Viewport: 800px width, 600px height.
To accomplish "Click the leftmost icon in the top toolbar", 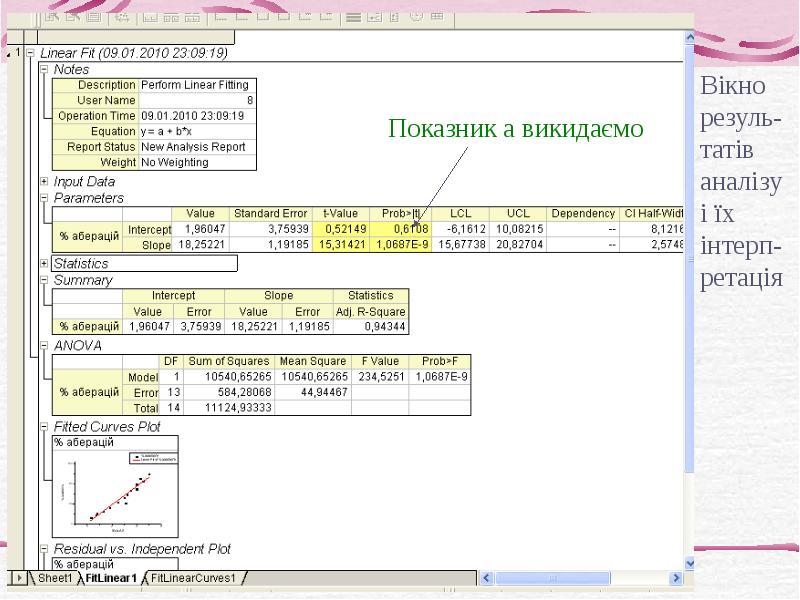I will coord(50,17).
